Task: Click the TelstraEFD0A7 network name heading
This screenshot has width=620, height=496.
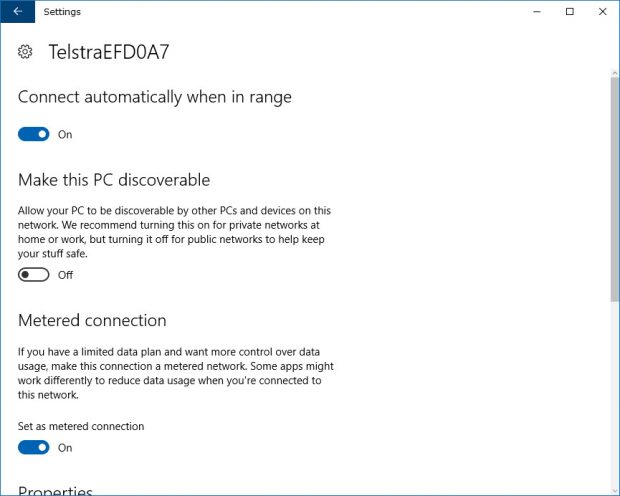Action: click(109, 53)
